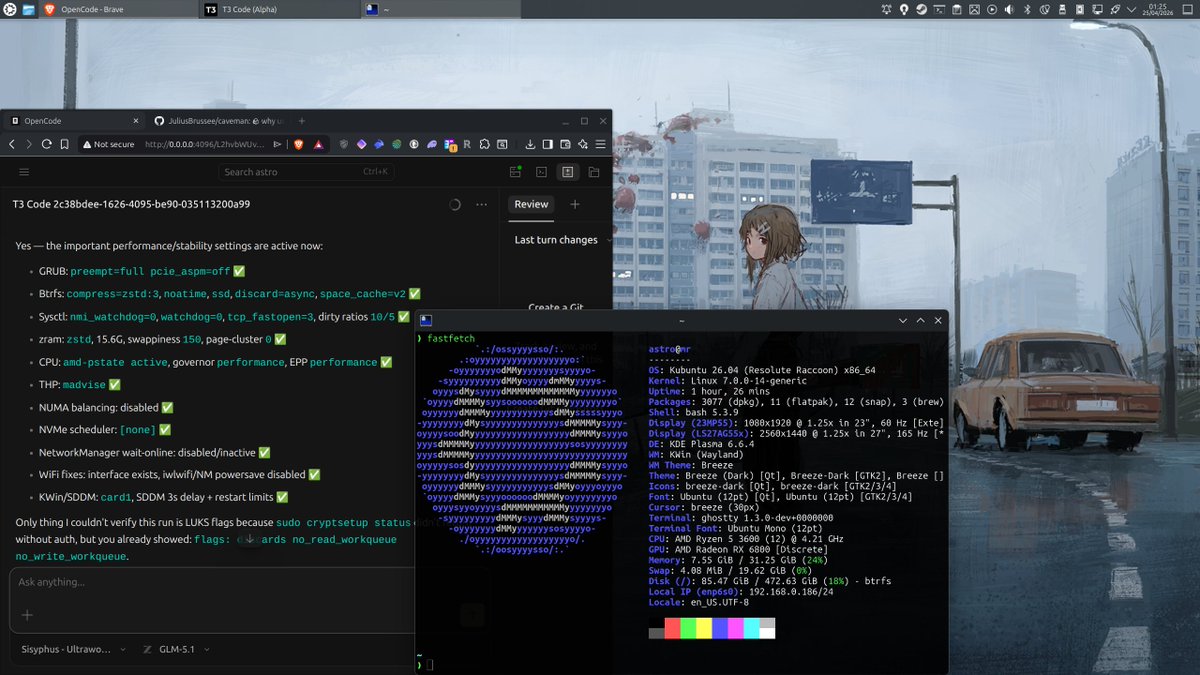Click the notifications bell tray icon
1200x675 pixels.
(886, 10)
